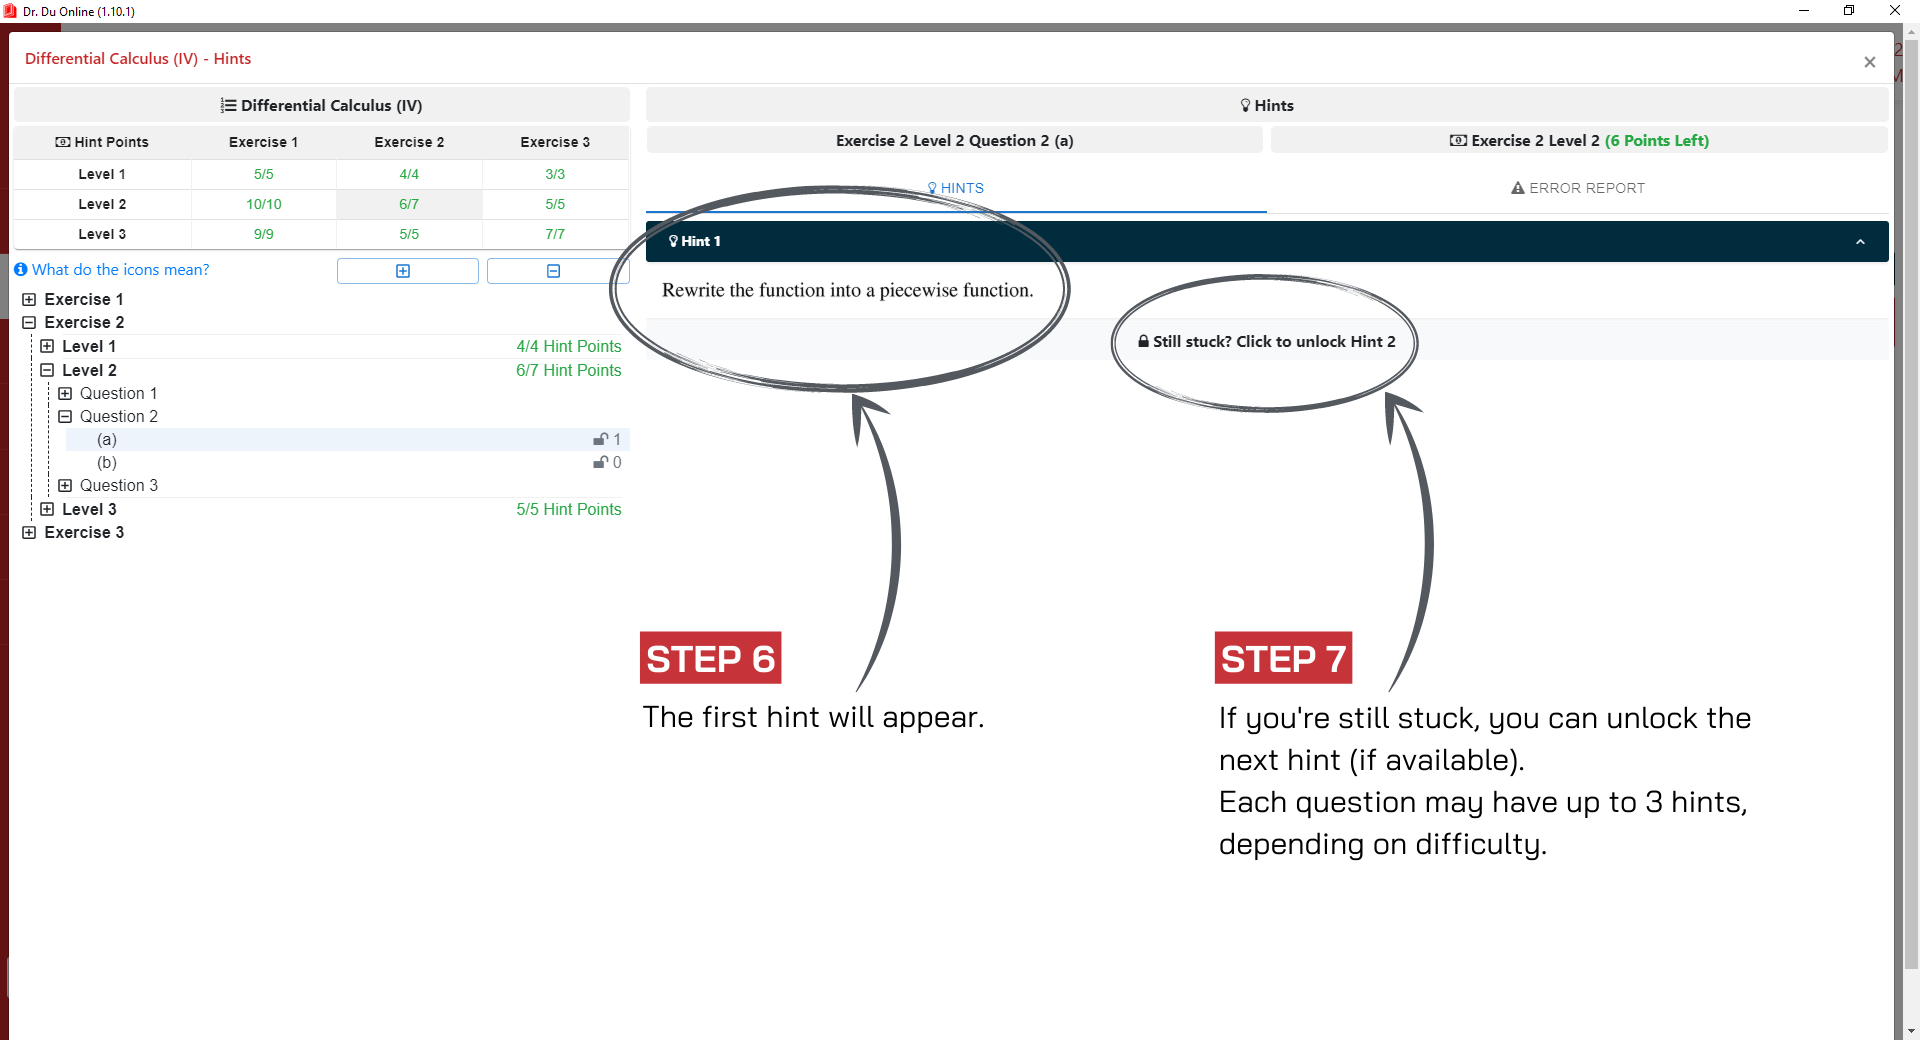This screenshot has width=1920, height=1040.
Task: Restore down the application window
Action: tap(1849, 11)
